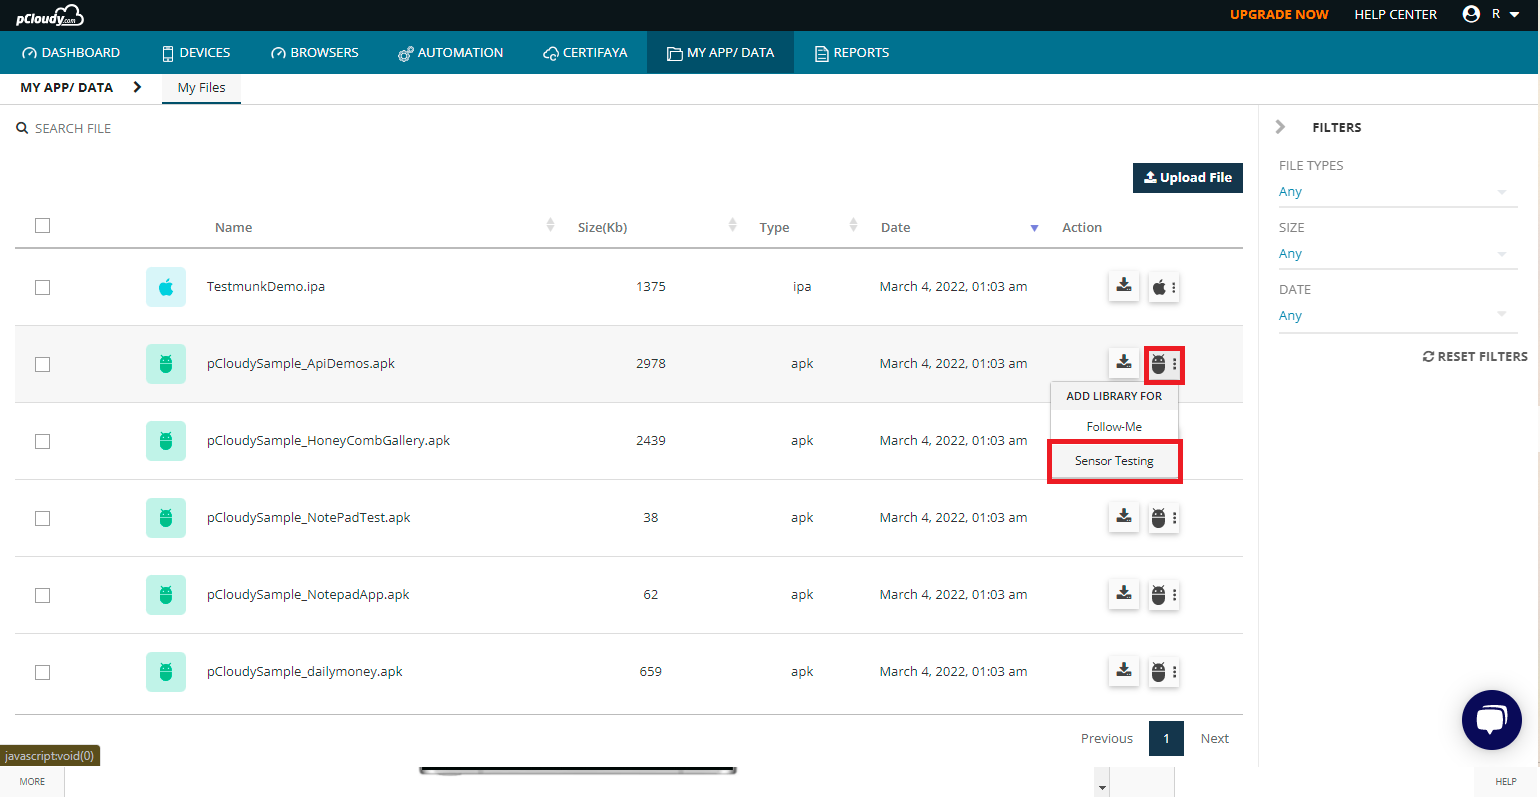The height and width of the screenshot is (797, 1540).
Task: Open Apple options for TestmunkDemo.ipa
Action: point(1164,287)
